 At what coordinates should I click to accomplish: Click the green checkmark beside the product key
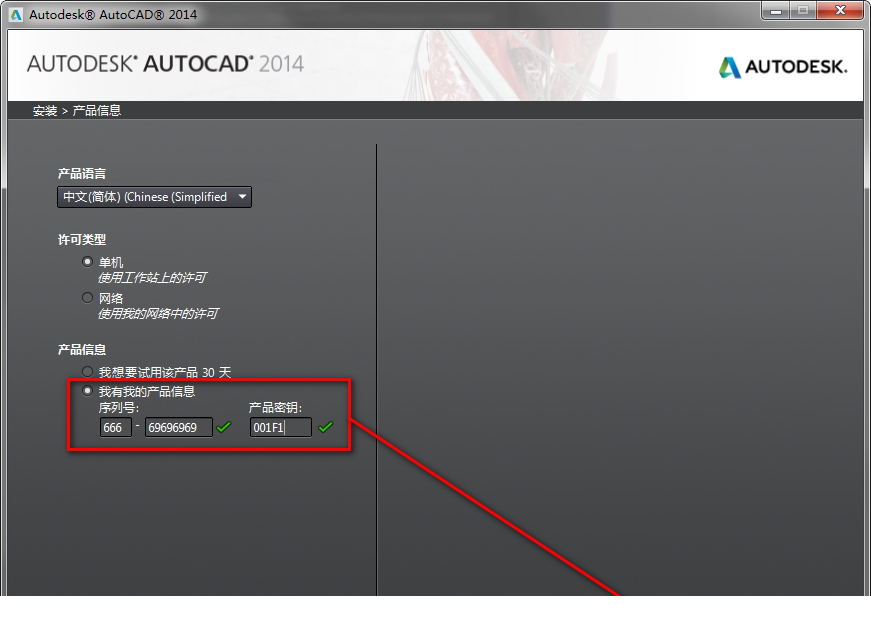coord(326,427)
